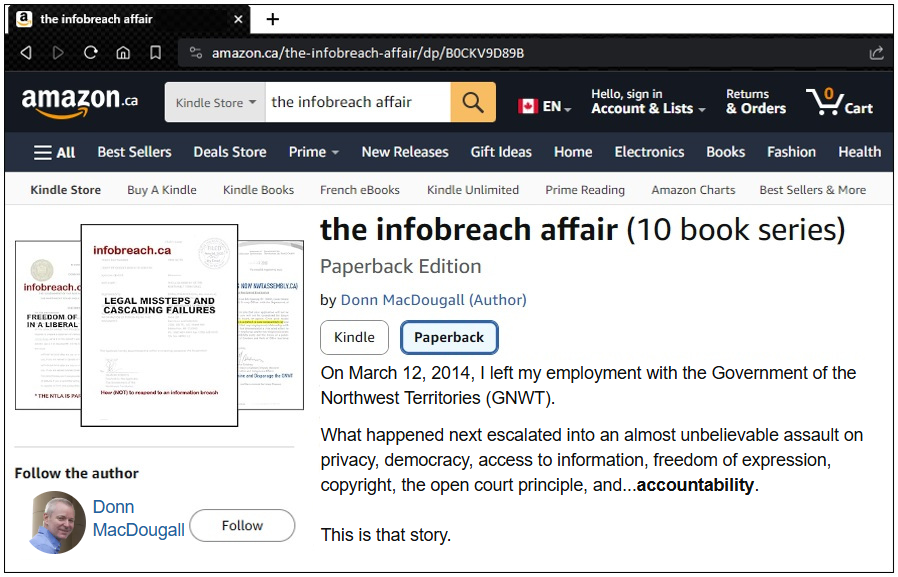Image resolution: width=898 pixels, height=577 pixels.
Task: Click the browser back arrow
Action: pyautogui.click(x=27, y=53)
